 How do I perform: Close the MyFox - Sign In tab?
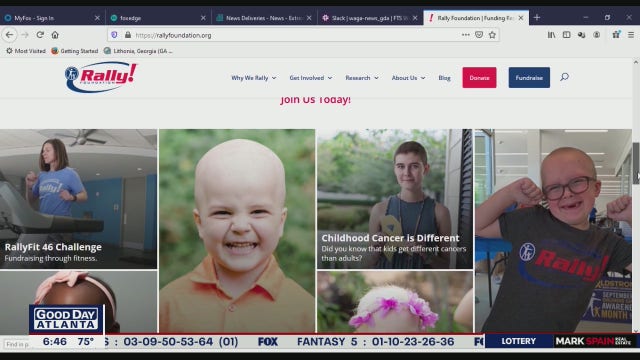point(97,18)
